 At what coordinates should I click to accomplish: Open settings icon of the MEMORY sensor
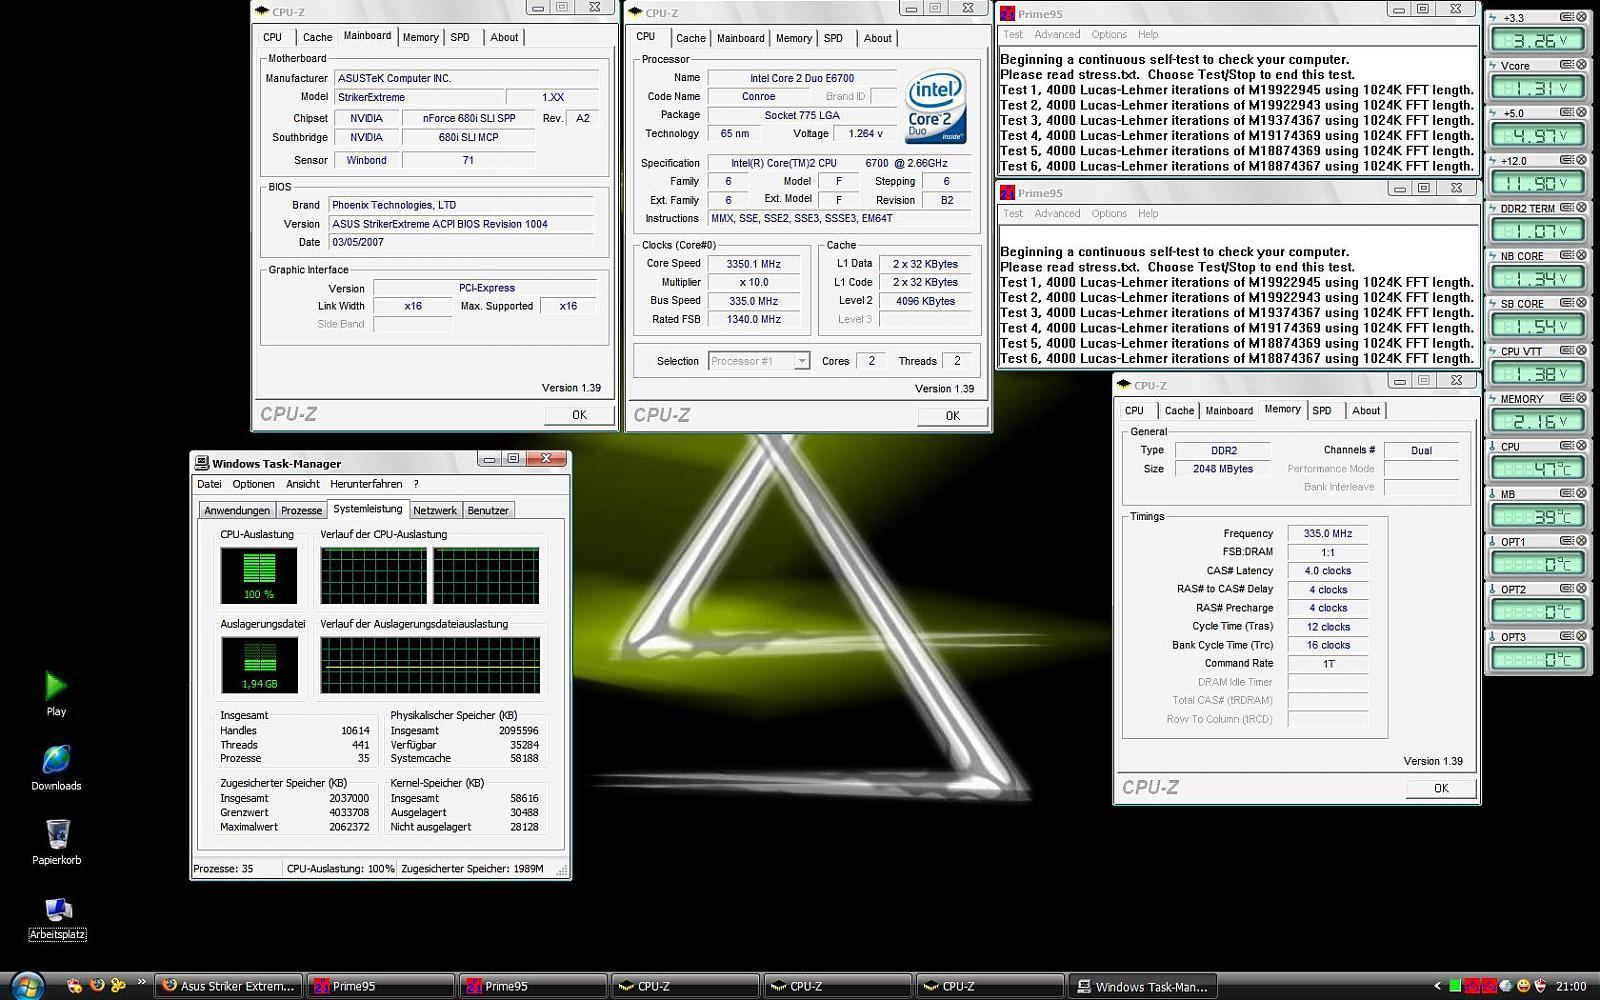pyautogui.click(x=1567, y=398)
